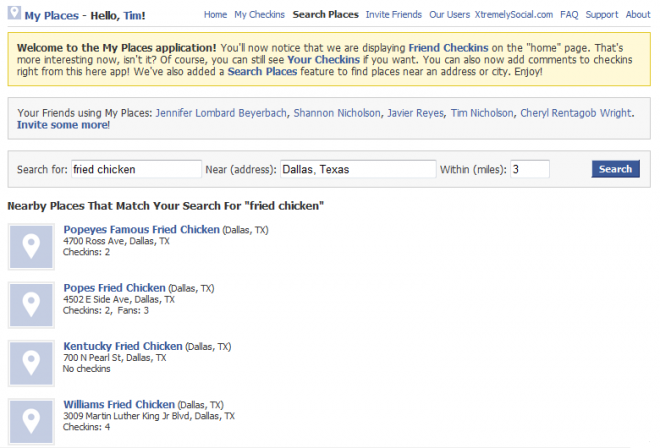Open the XtremelySocial.com link

[x=514, y=15]
